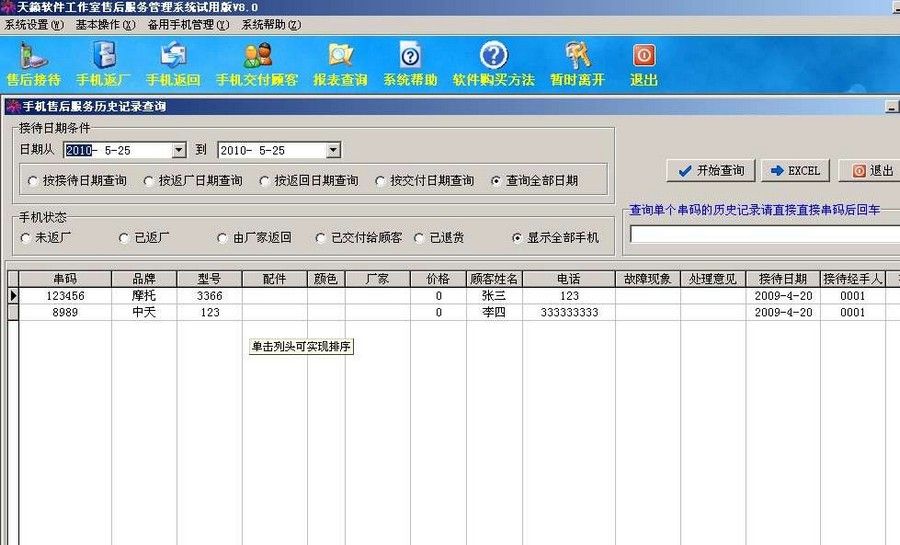Viewport: 900px width, 545px height.
Task: Select 按返厂日期查询 radio button
Action: coord(149,181)
